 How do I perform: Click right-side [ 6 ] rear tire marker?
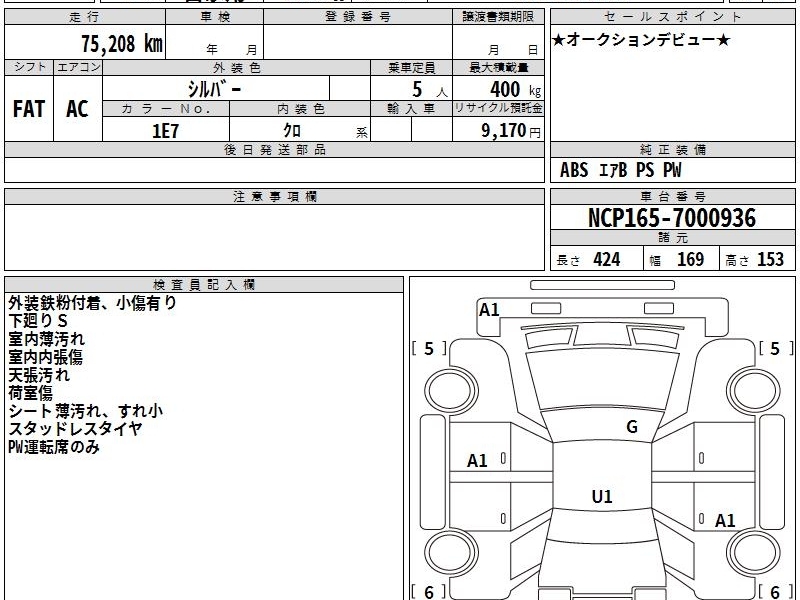776,592
